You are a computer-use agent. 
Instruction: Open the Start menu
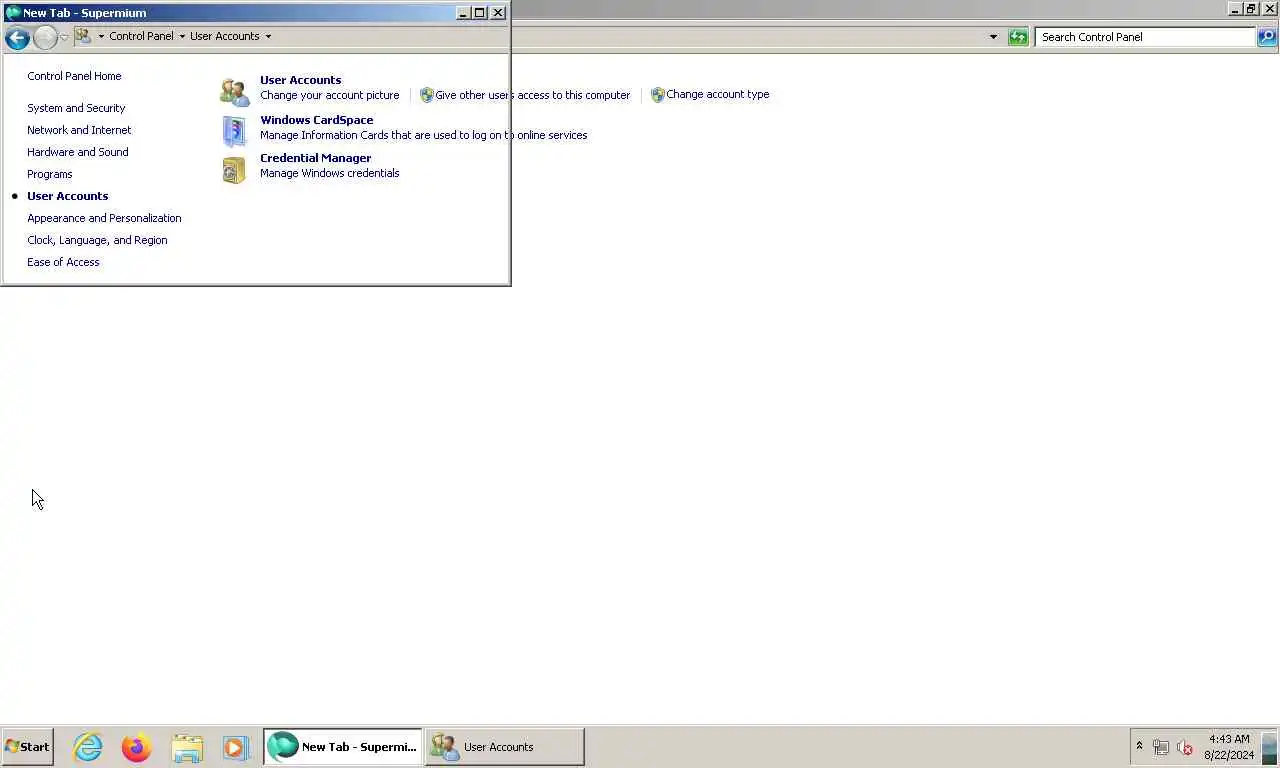27,747
